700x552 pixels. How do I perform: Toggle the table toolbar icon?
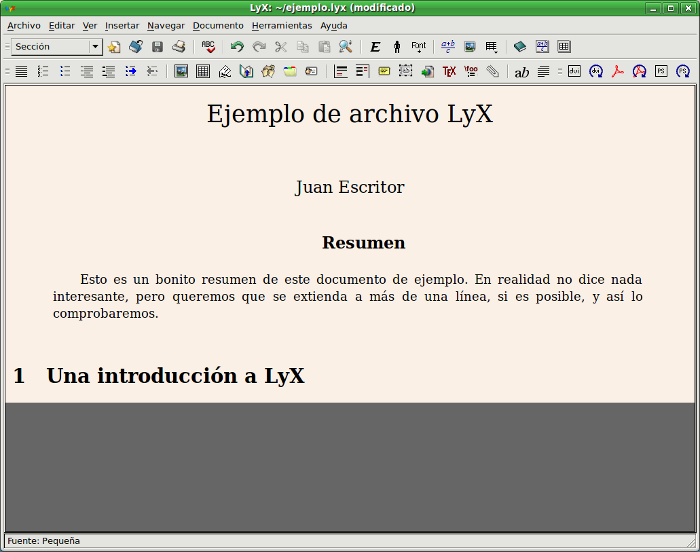(x=564, y=46)
